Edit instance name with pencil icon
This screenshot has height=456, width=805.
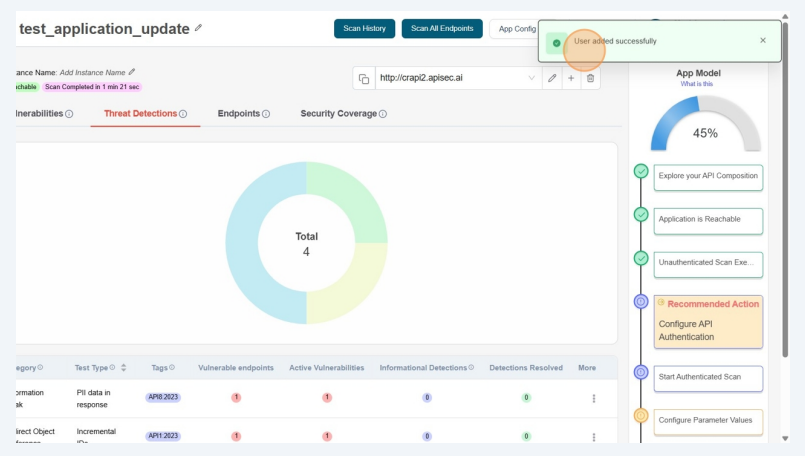[x=132, y=72]
